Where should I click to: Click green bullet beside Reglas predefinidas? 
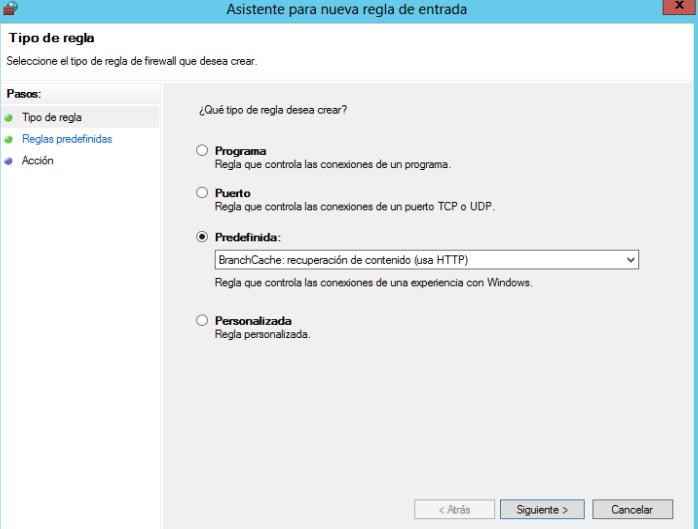pyautogui.click(x=9, y=139)
